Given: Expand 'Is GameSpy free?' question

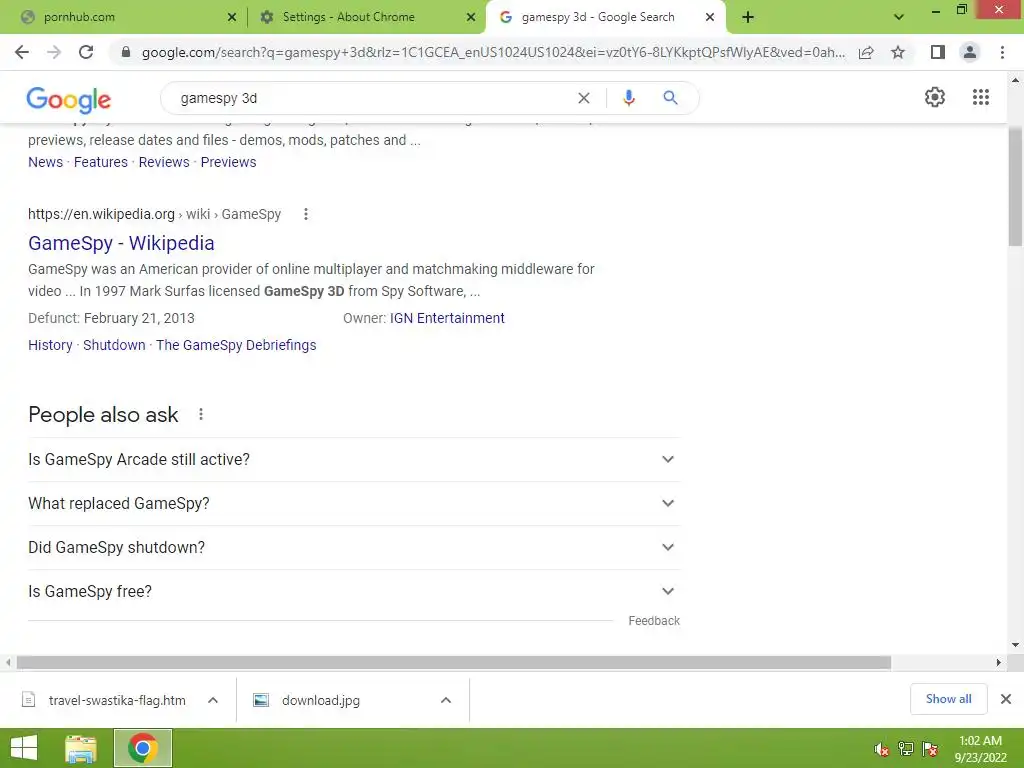Looking at the screenshot, I should click(x=354, y=592).
